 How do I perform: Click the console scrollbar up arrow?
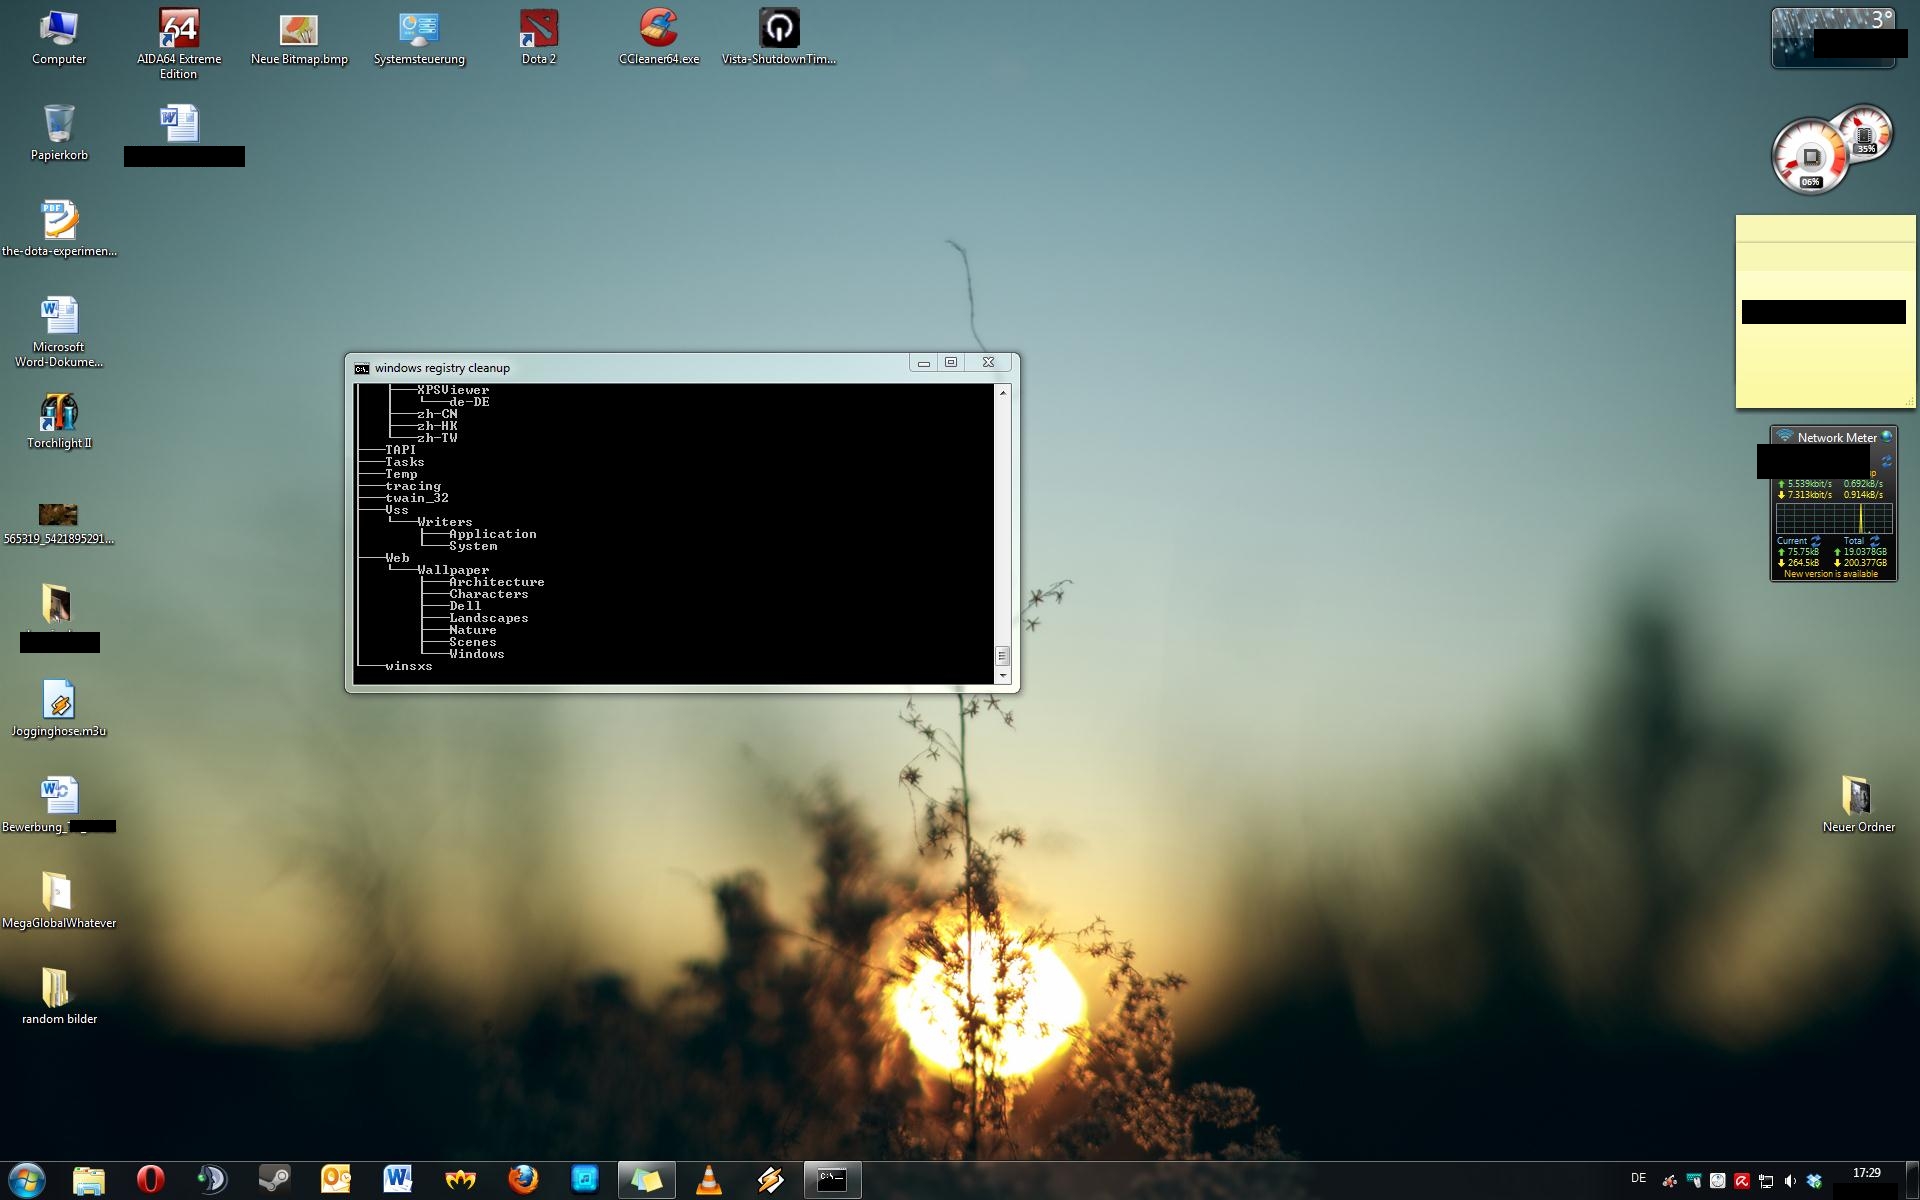click(x=1002, y=393)
